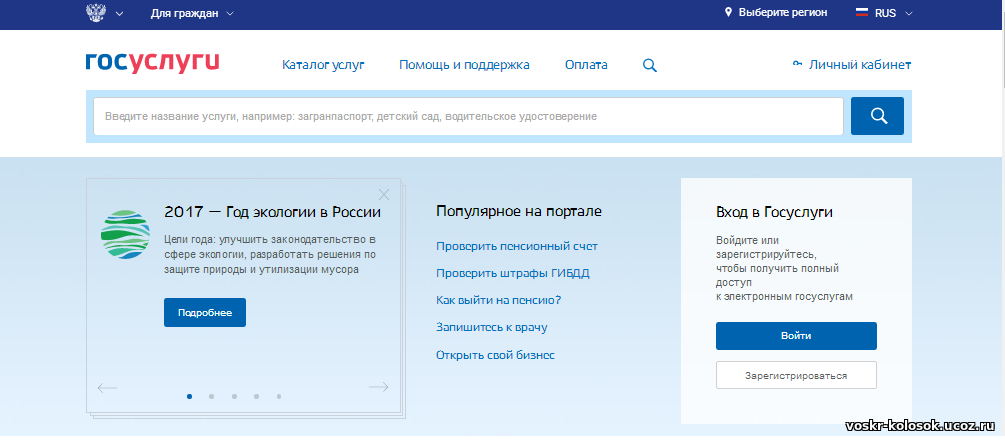The image size is (1005, 441).
Task: Open 'Как выйти на пенсию?' link
Action: (499, 300)
